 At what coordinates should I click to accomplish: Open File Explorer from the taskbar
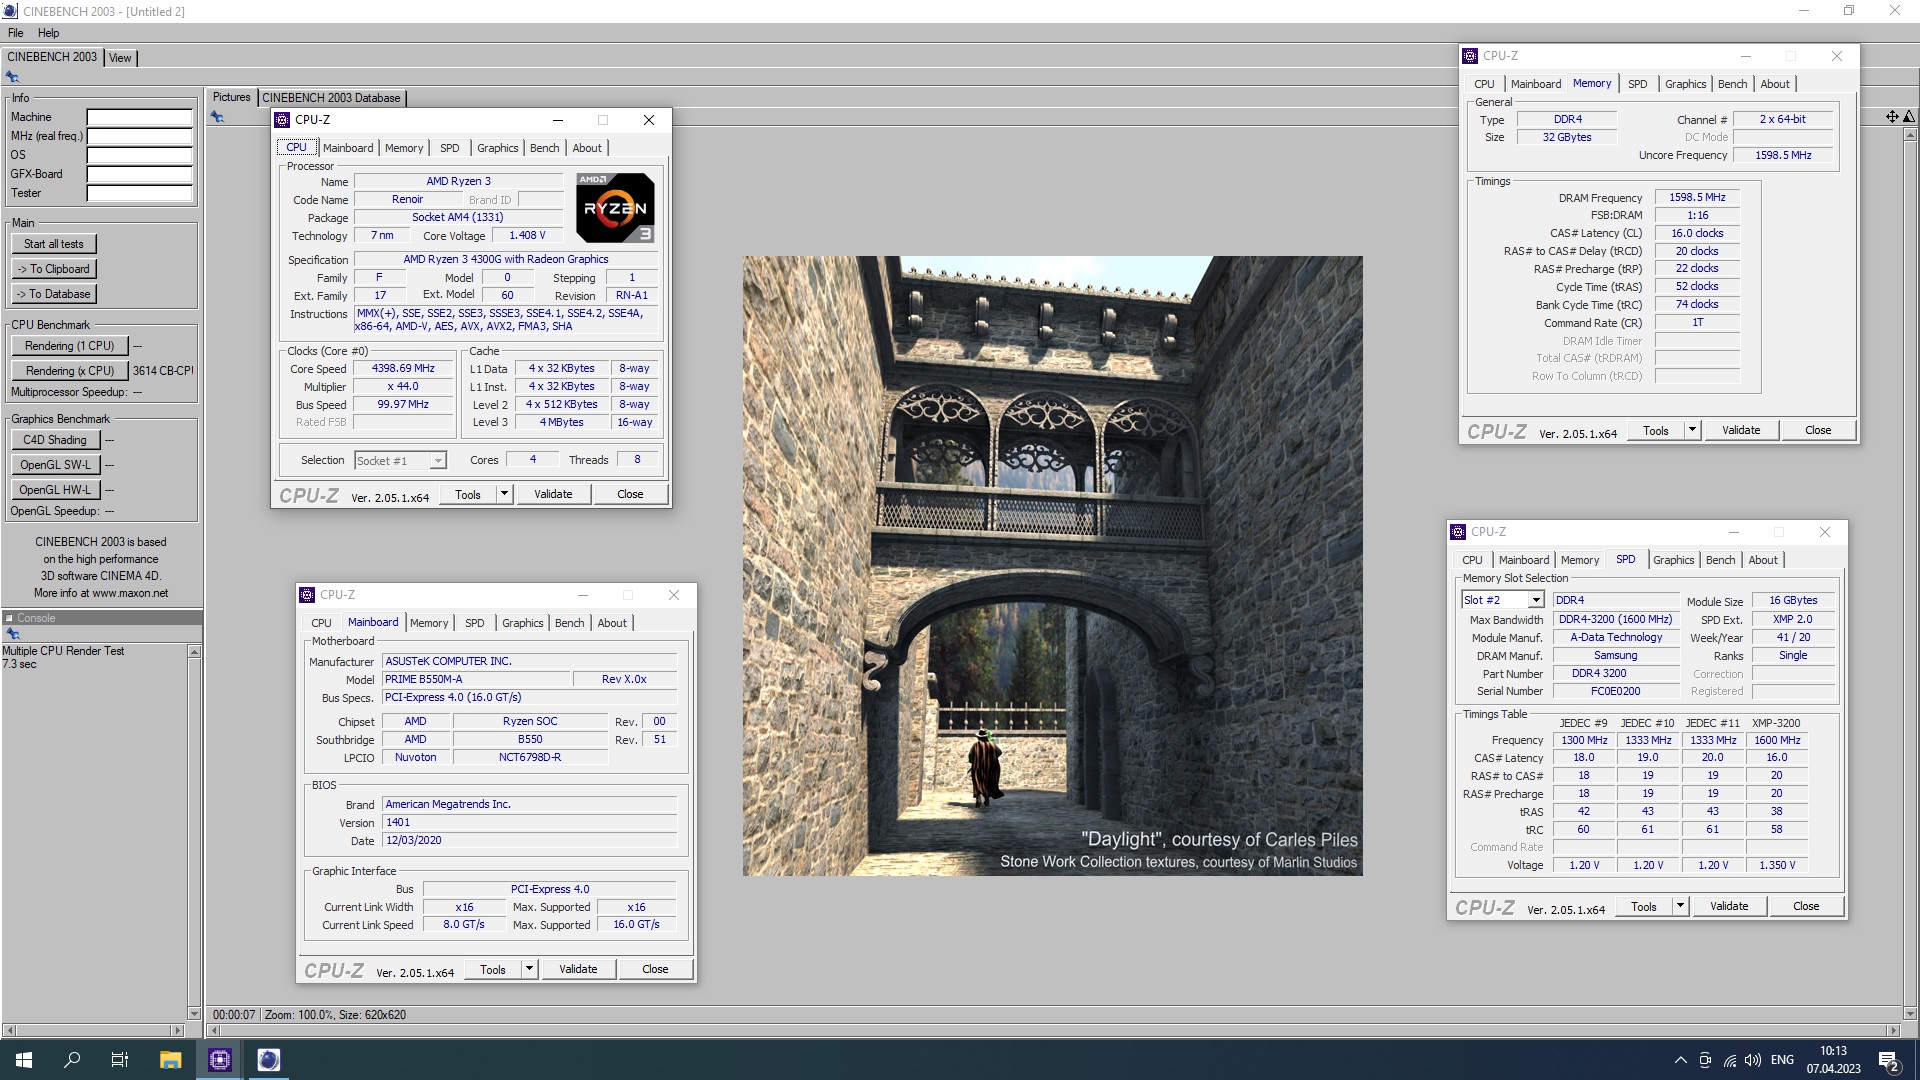click(170, 1060)
